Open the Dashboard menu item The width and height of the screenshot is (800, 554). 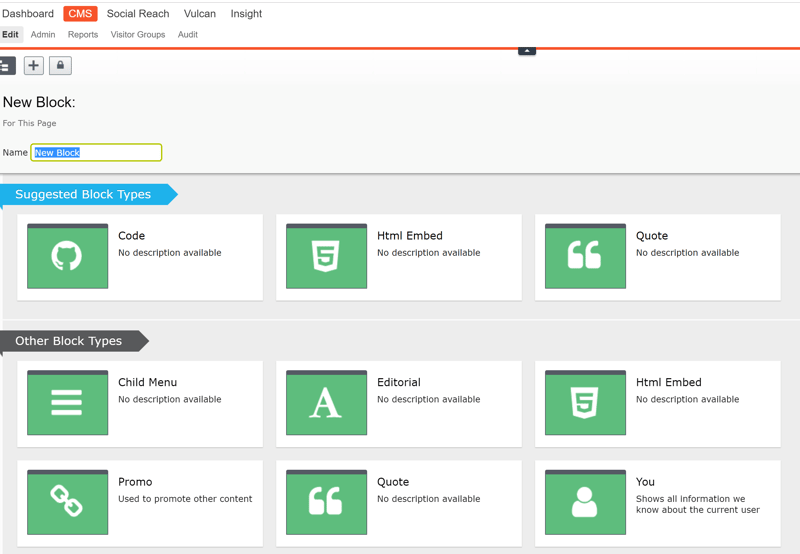pos(28,14)
